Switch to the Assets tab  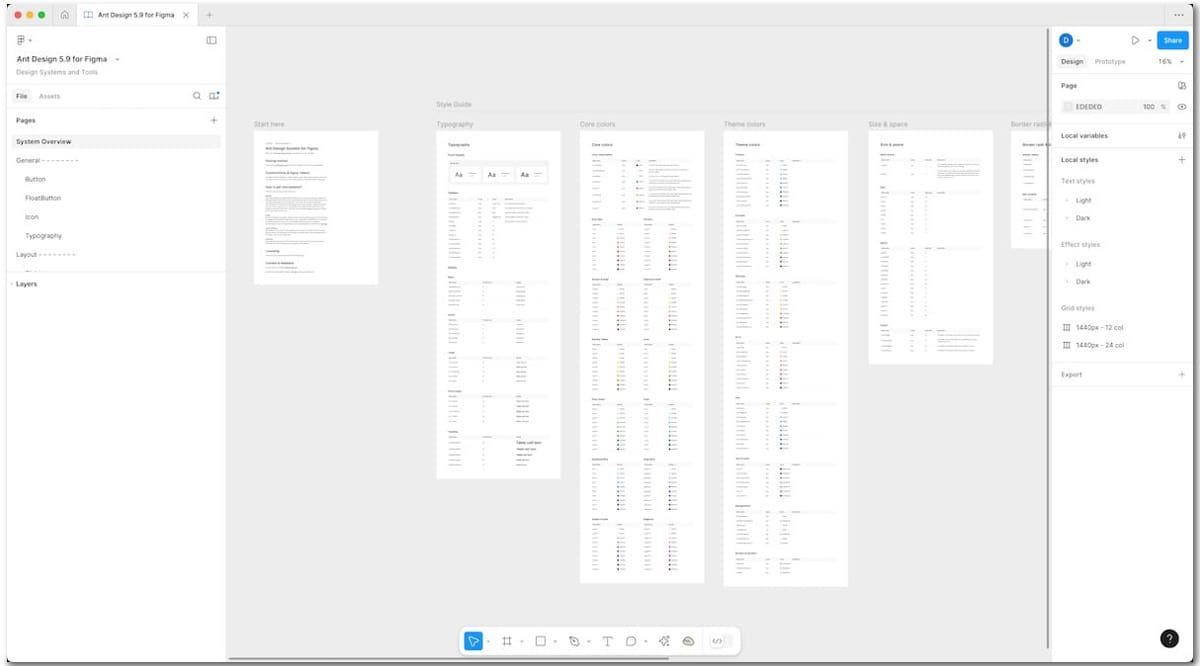click(x=49, y=96)
